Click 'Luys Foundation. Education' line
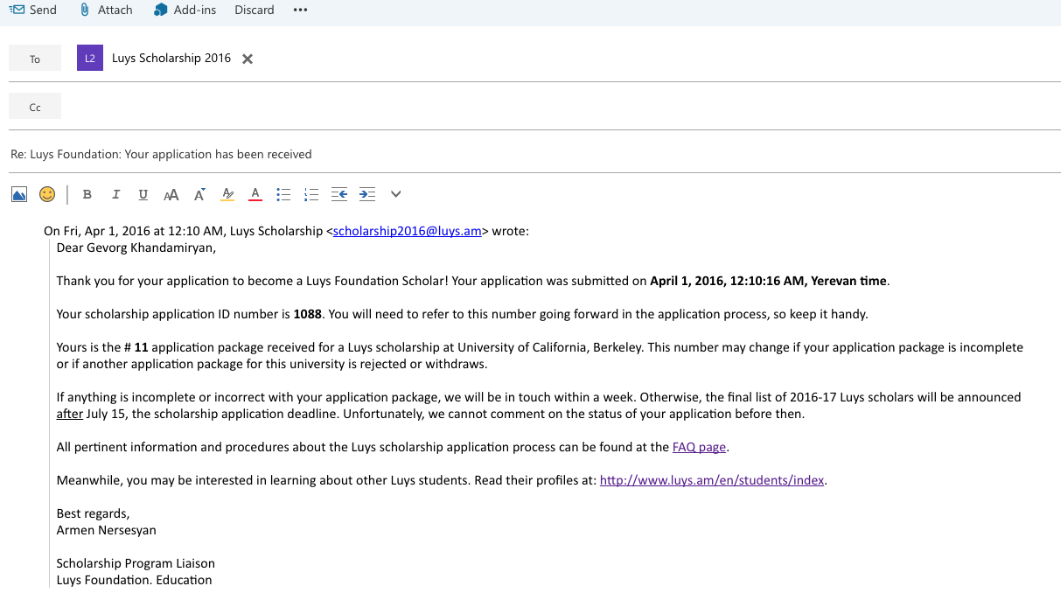This screenshot has height=600, width=1061. click(x=134, y=580)
